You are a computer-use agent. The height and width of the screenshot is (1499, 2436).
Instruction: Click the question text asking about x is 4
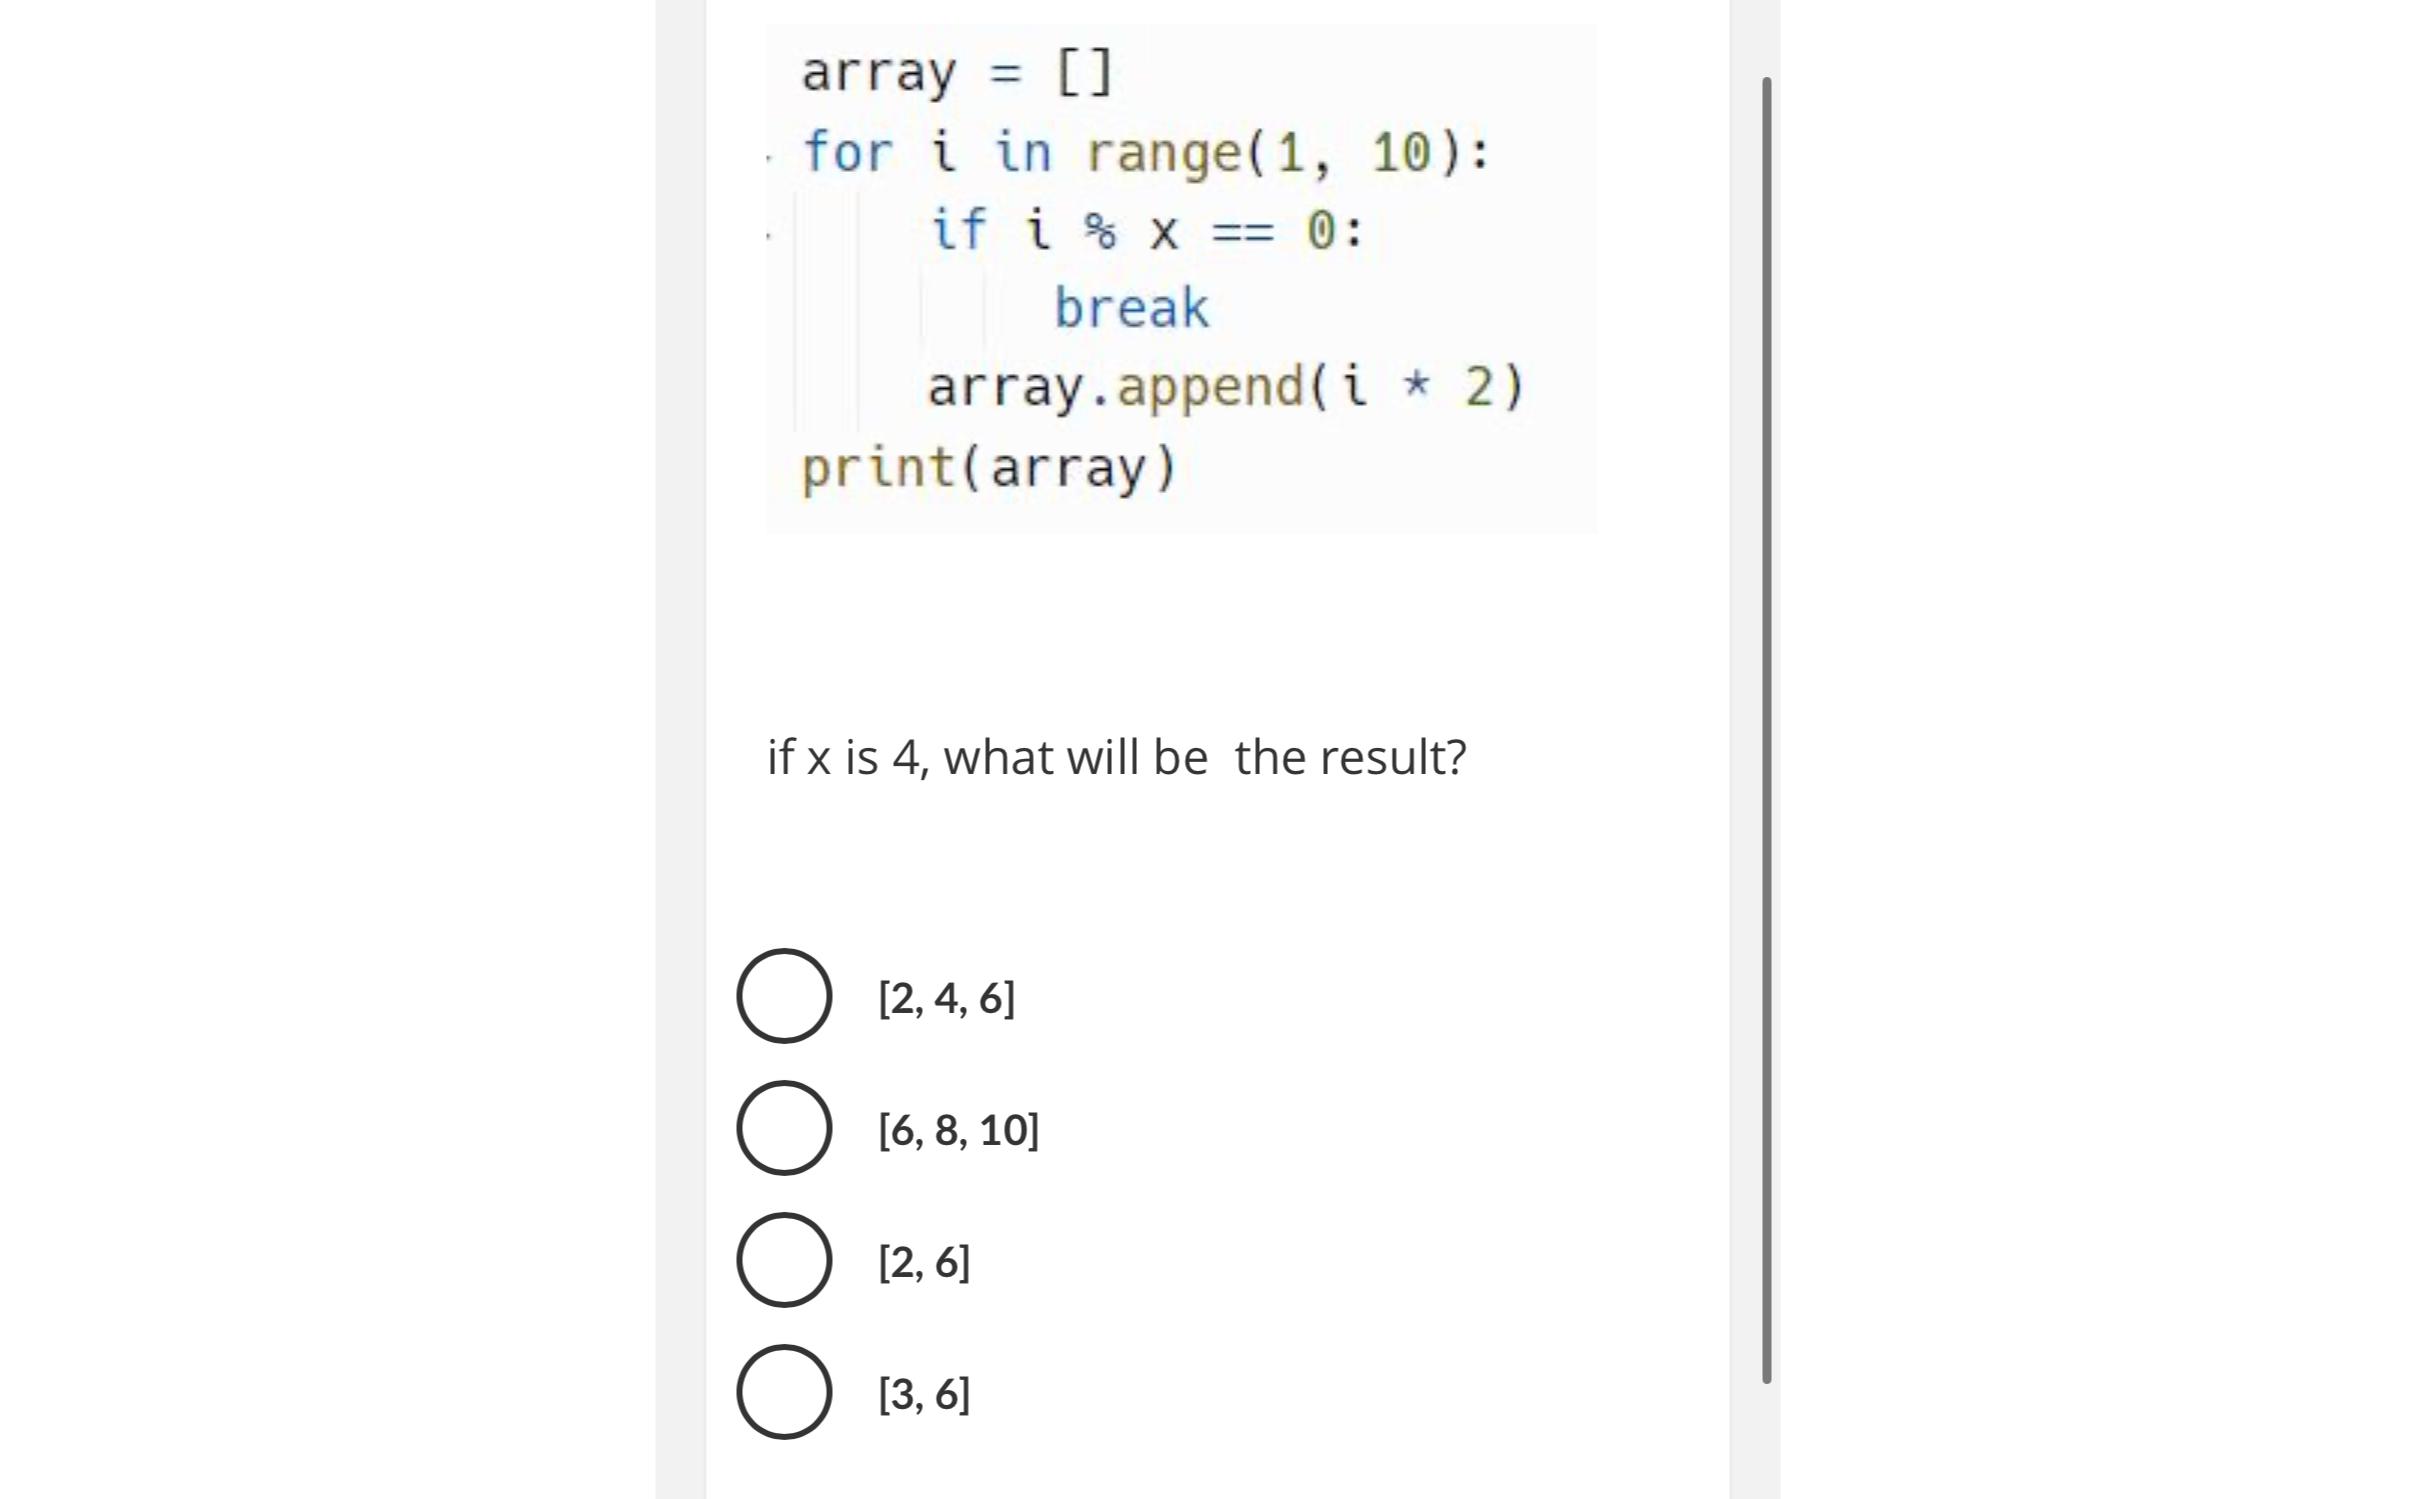pyautogui.click(x=1115, y=757)
